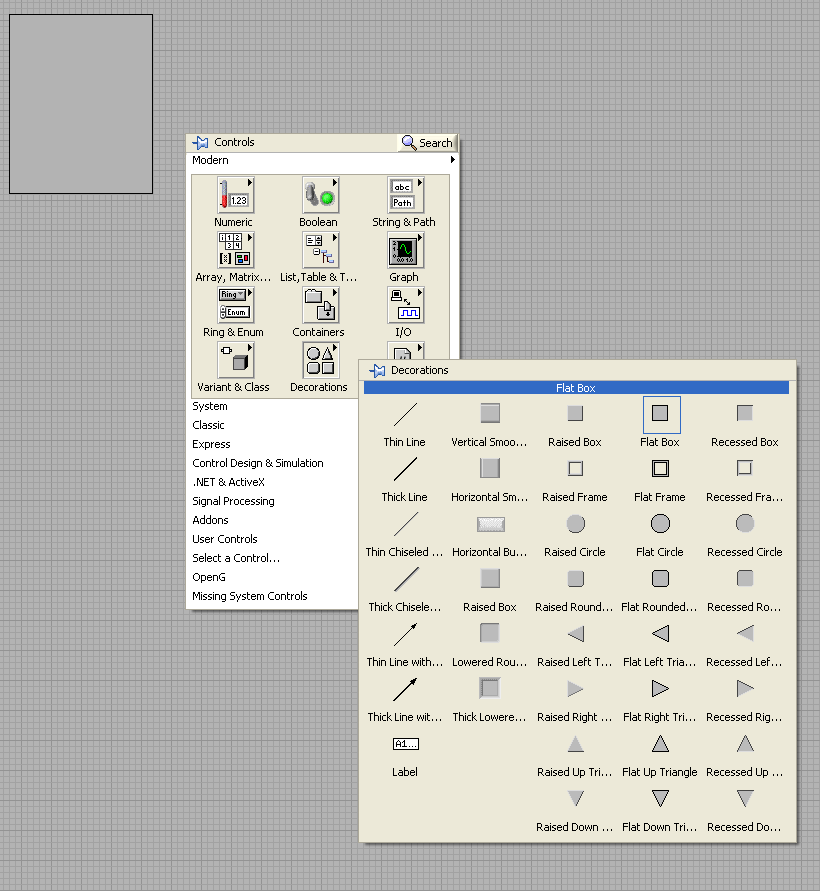Viewport: 820px width, 891px height.
Task: Select the Thin Line decoration
Action: click(x=405, y=414)
